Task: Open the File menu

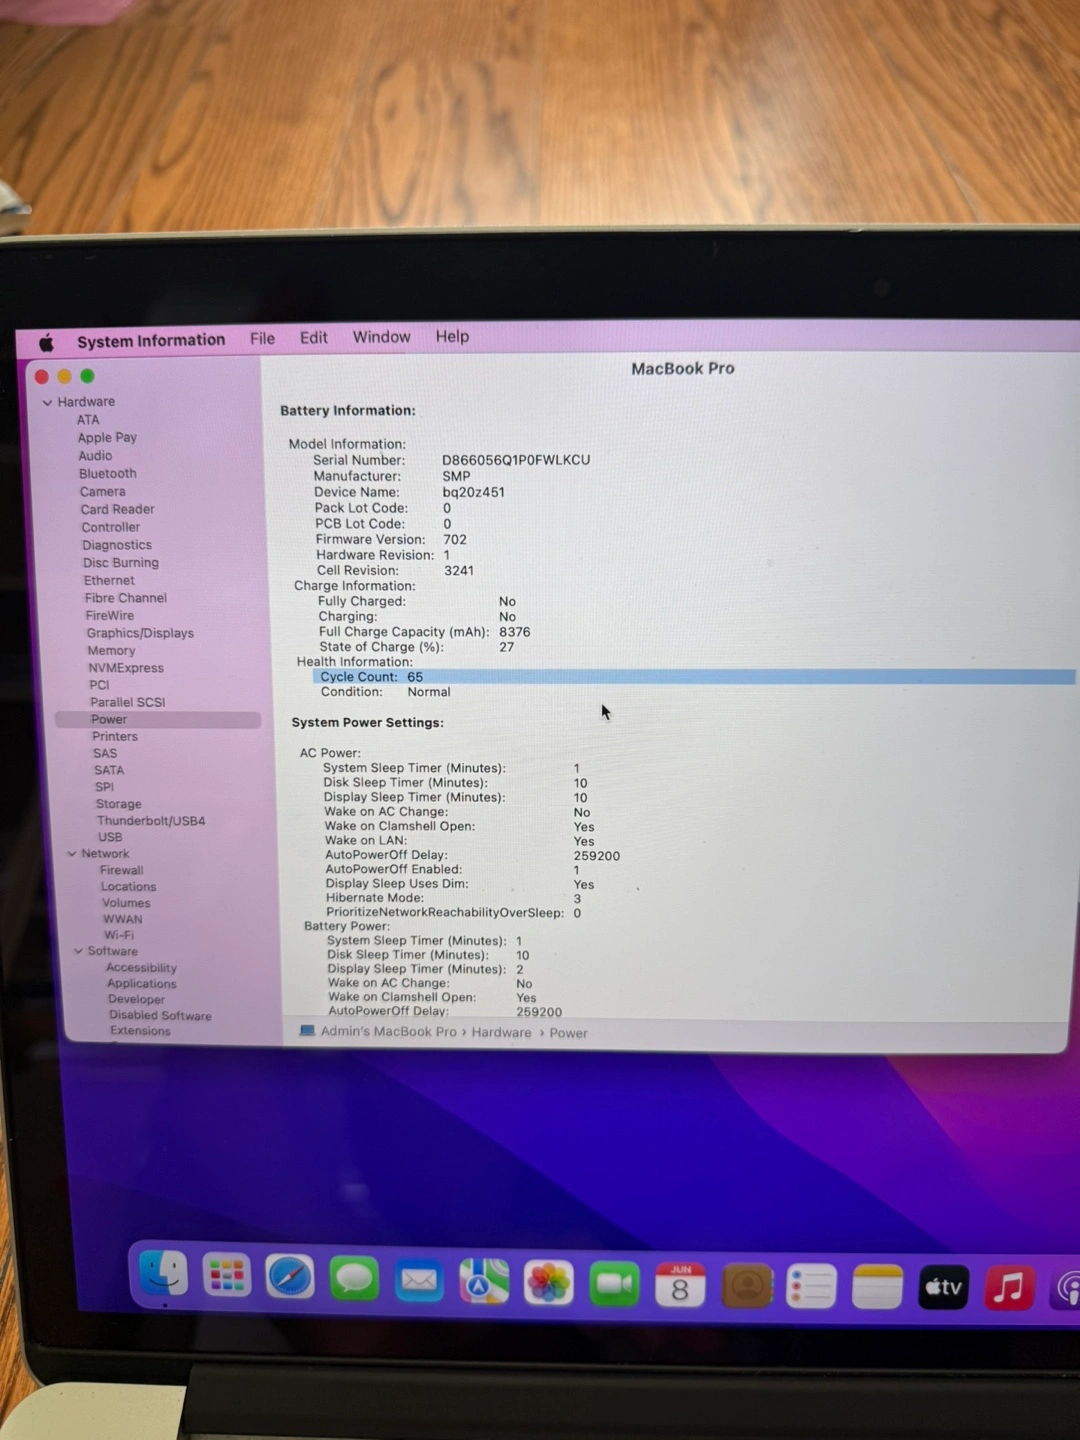Action: [262, 338]
